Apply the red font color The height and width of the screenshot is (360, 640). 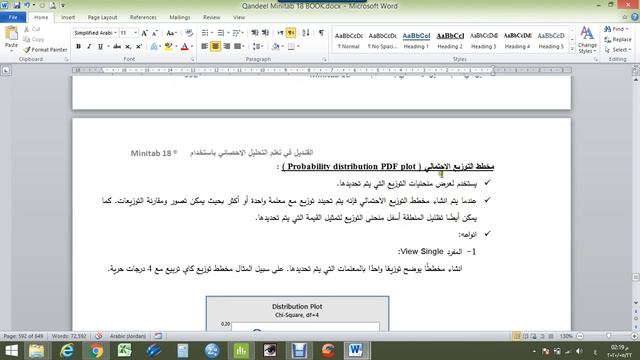click(184, 47)
